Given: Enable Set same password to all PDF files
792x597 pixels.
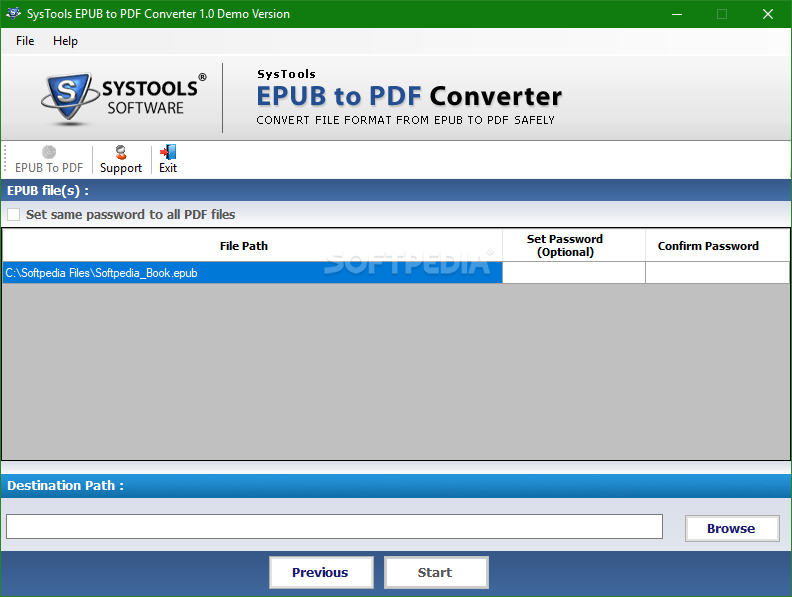Looking at the screenshot, I should 14,215.
